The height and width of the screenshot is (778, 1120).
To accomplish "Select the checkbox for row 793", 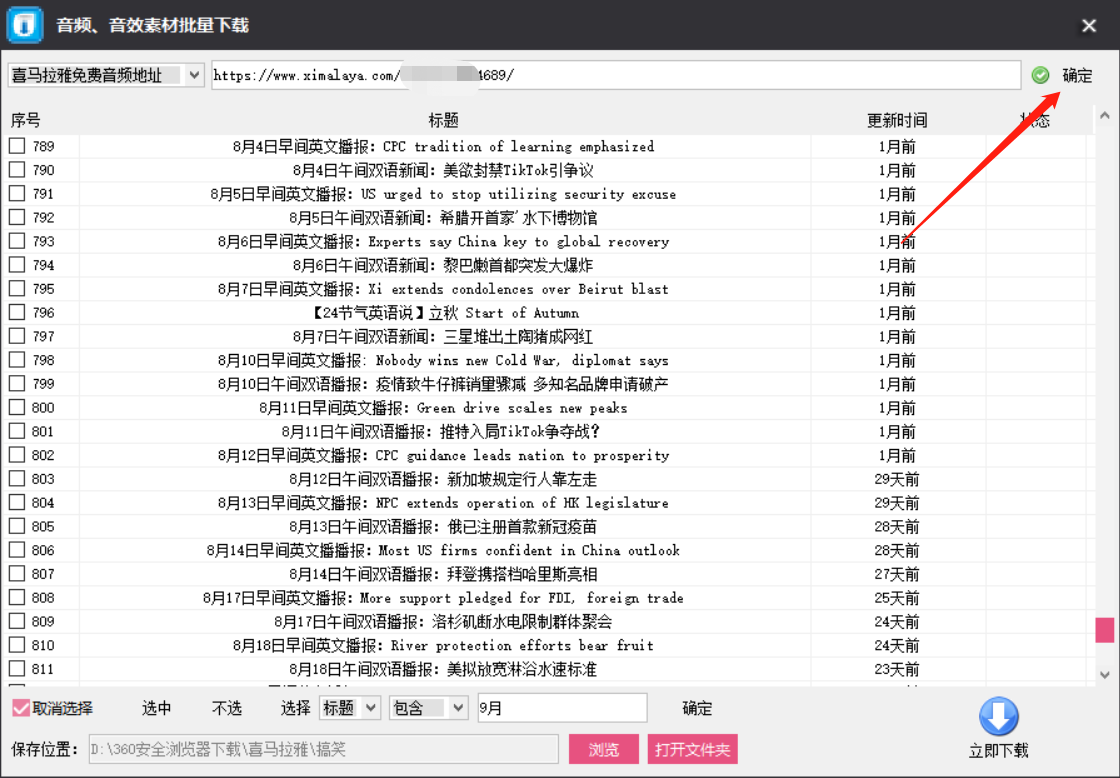I will [x=17, y=241].
